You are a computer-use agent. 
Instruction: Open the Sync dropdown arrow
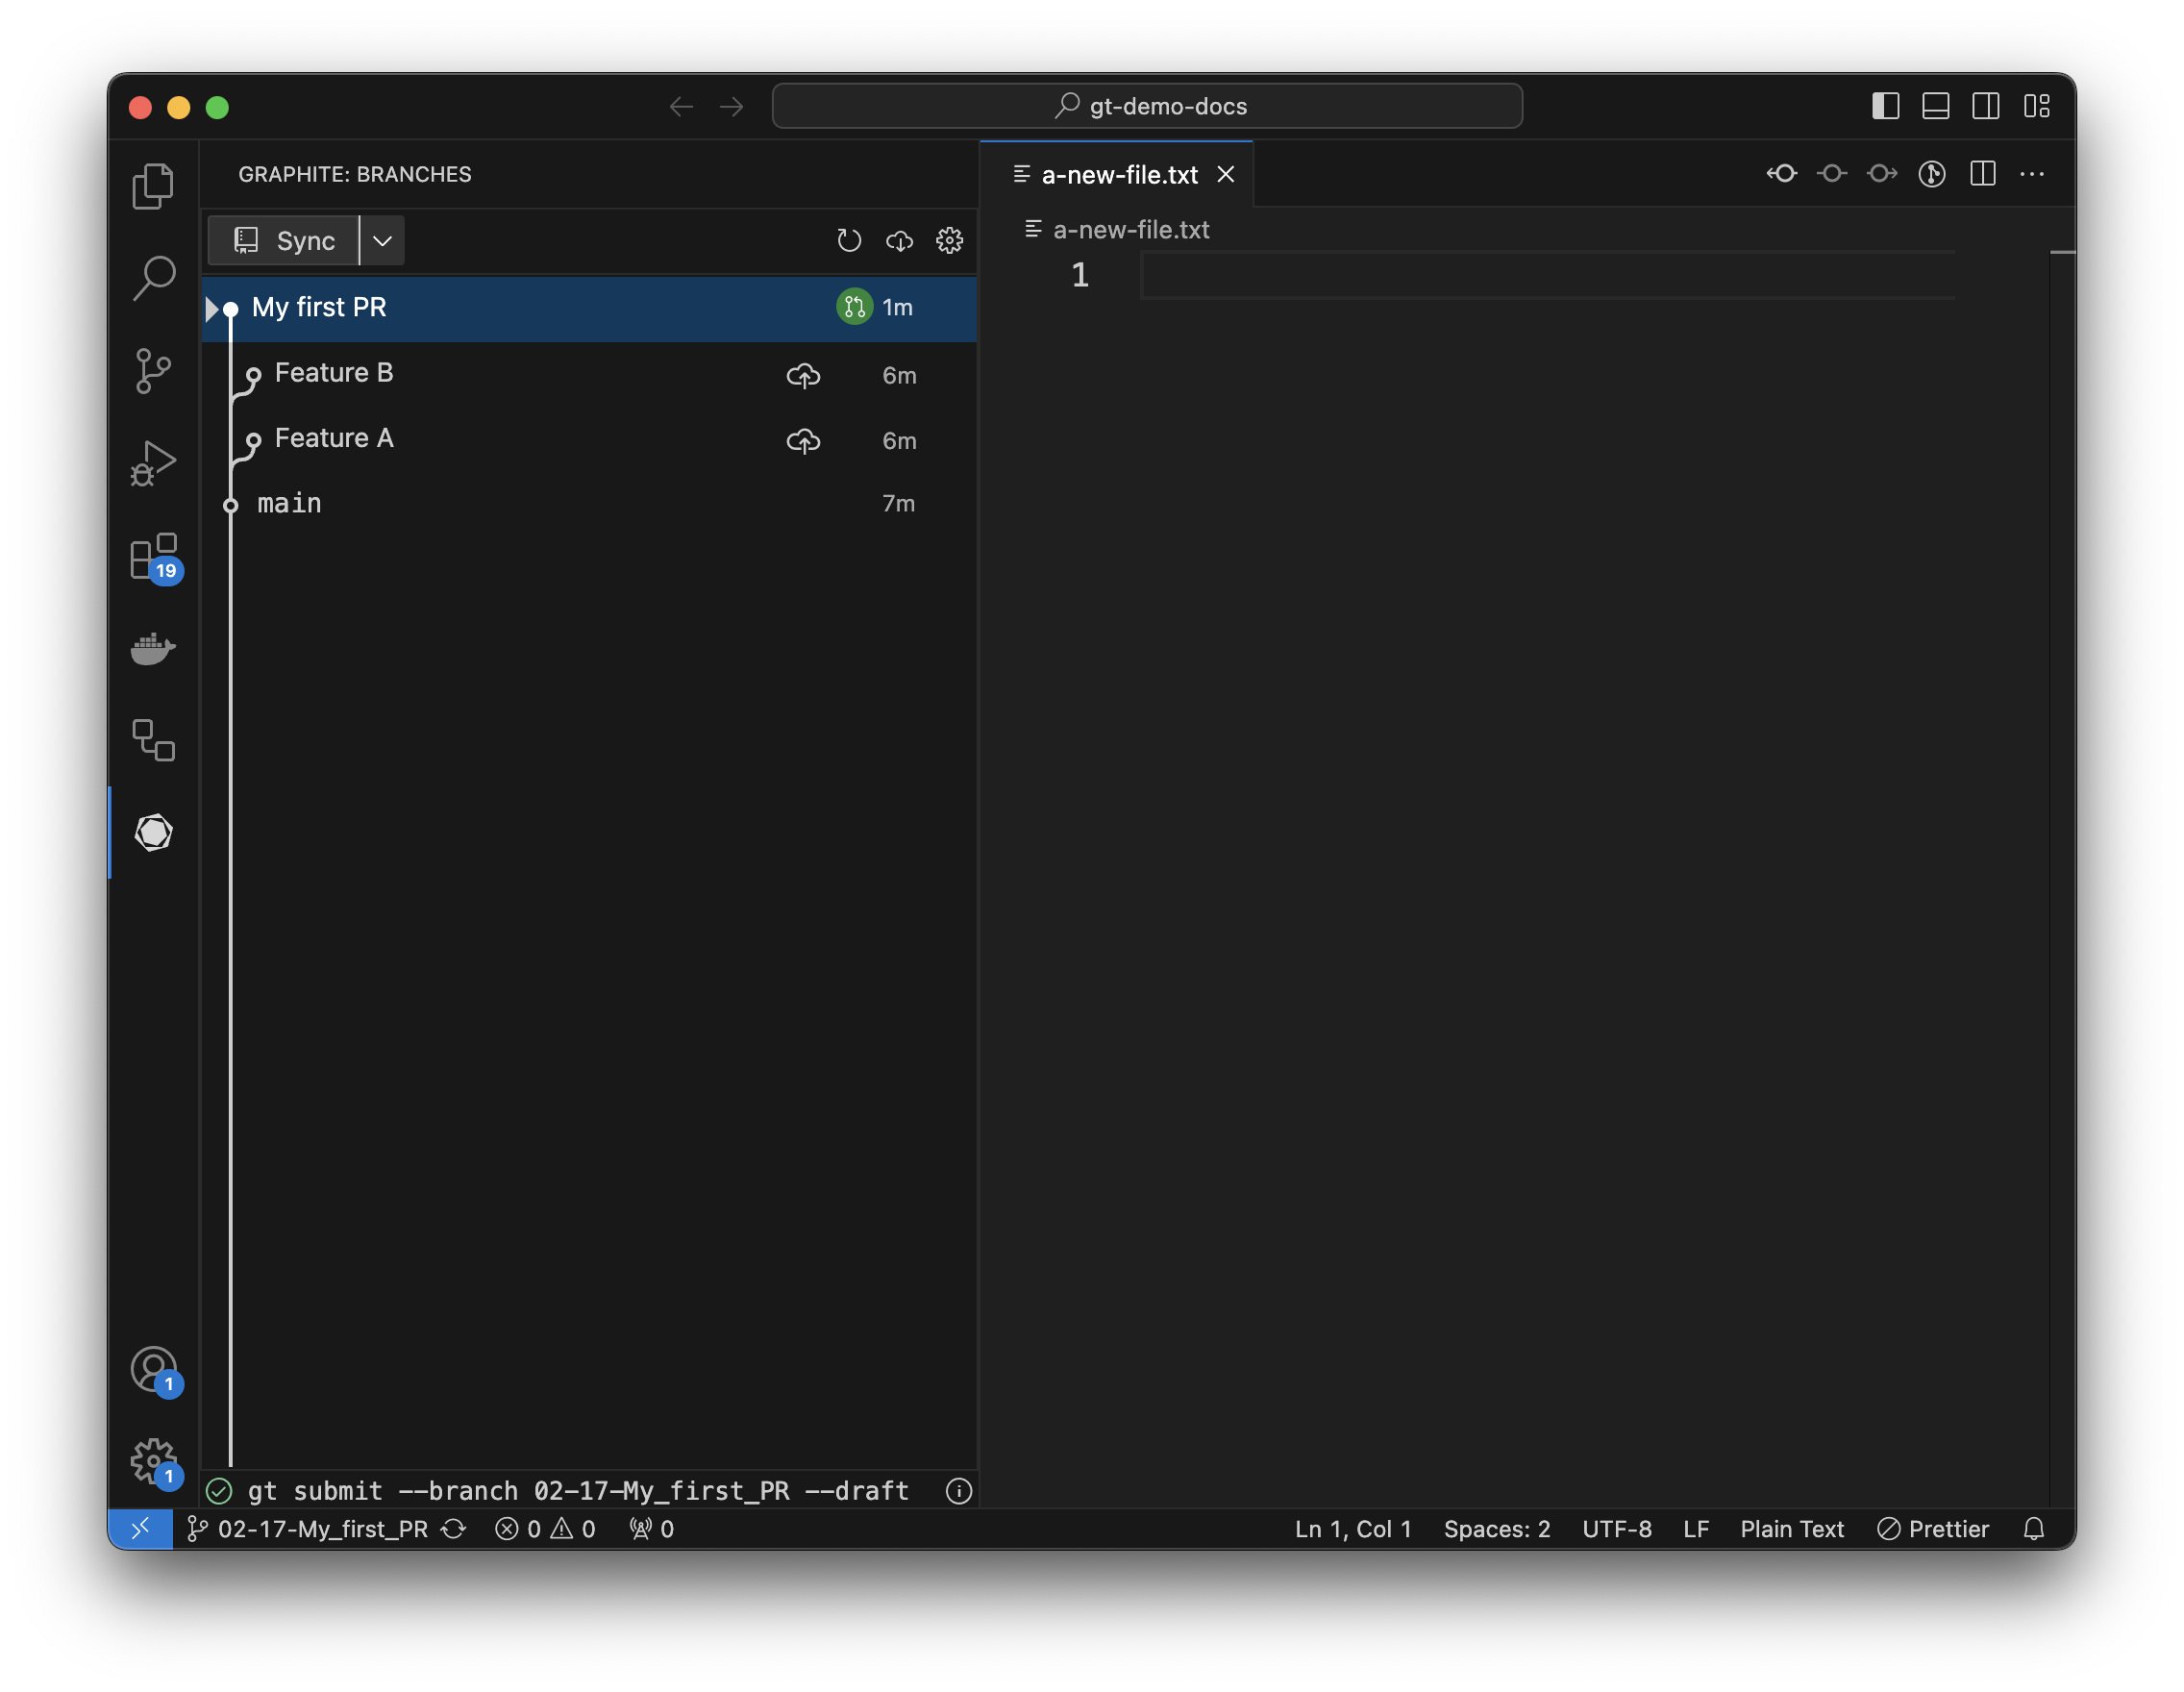tap(382, 241)
